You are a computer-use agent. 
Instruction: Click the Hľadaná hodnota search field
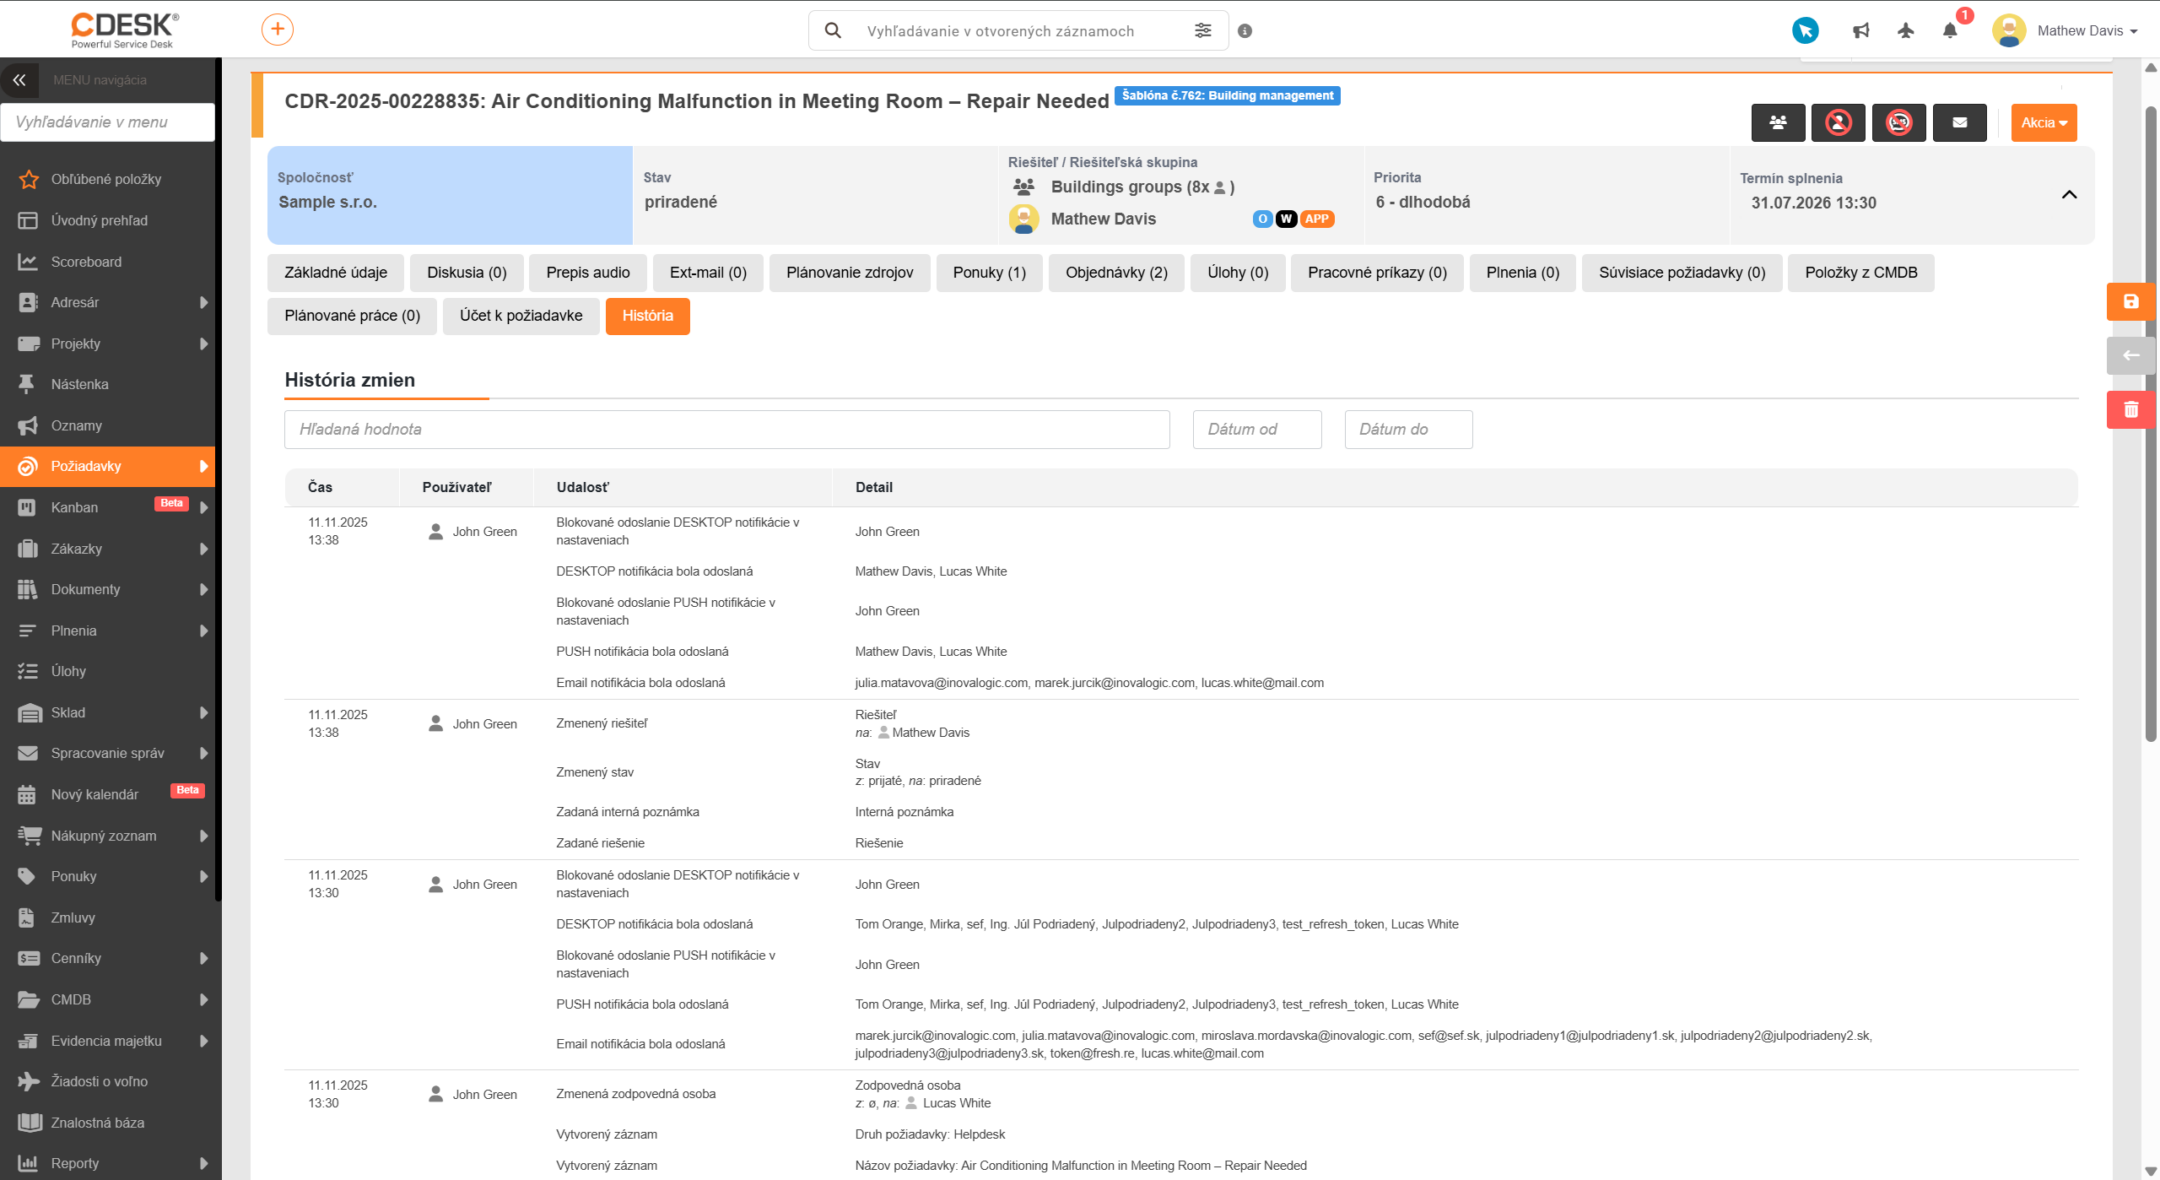tap(727, 429)
